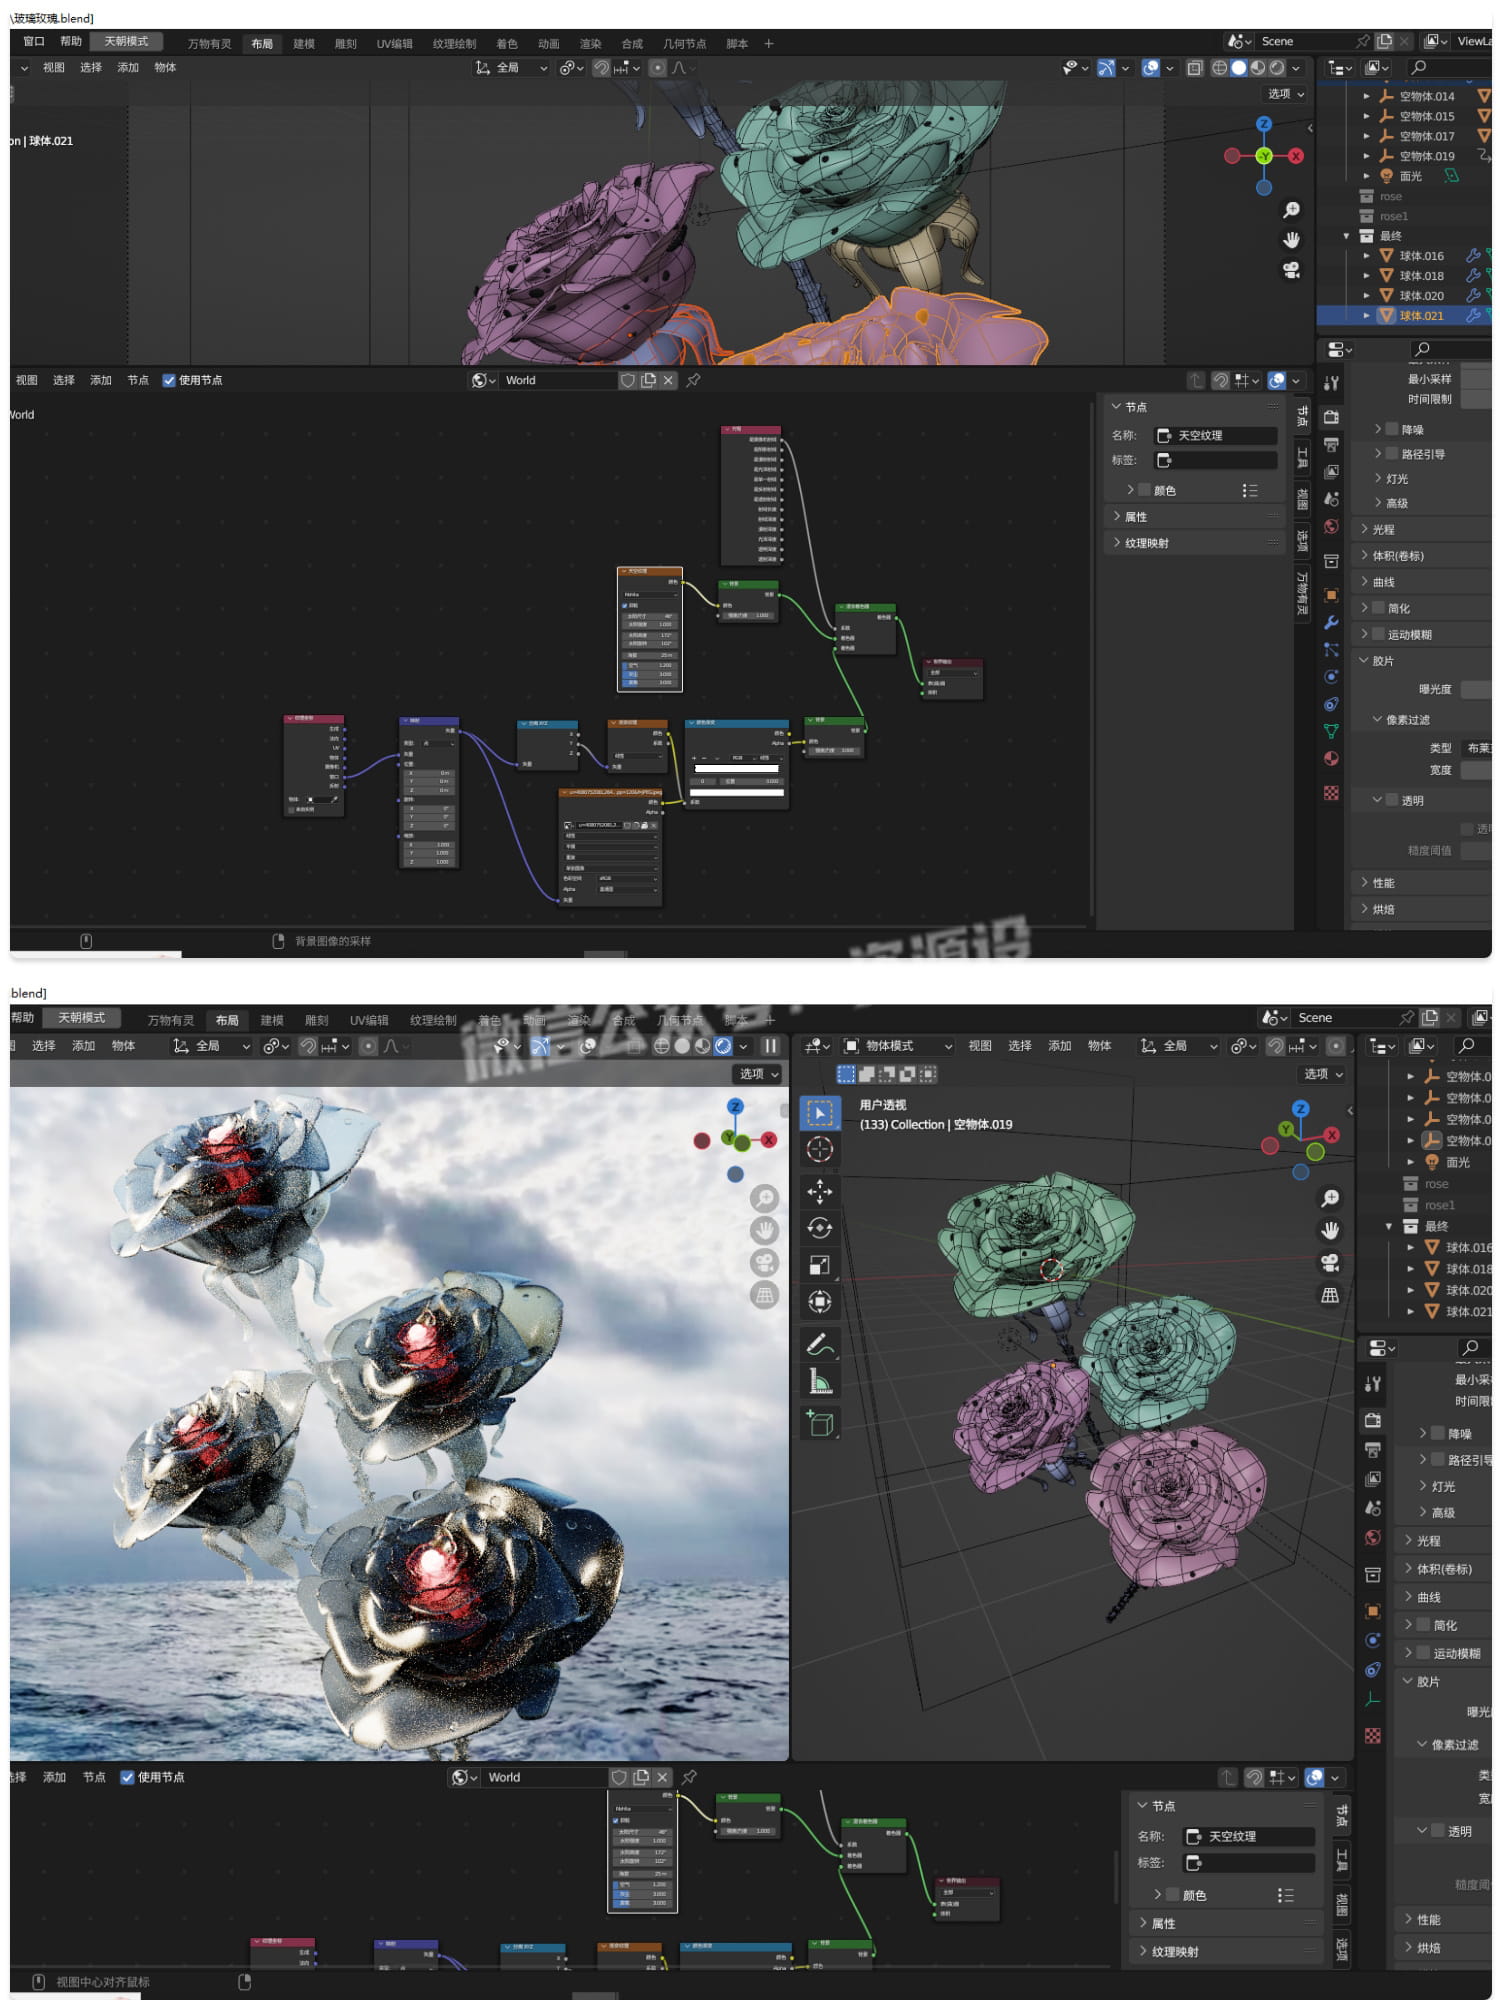Click the Add Cube tool icon
1500x2000 pixels.
tap(819, 1423)
